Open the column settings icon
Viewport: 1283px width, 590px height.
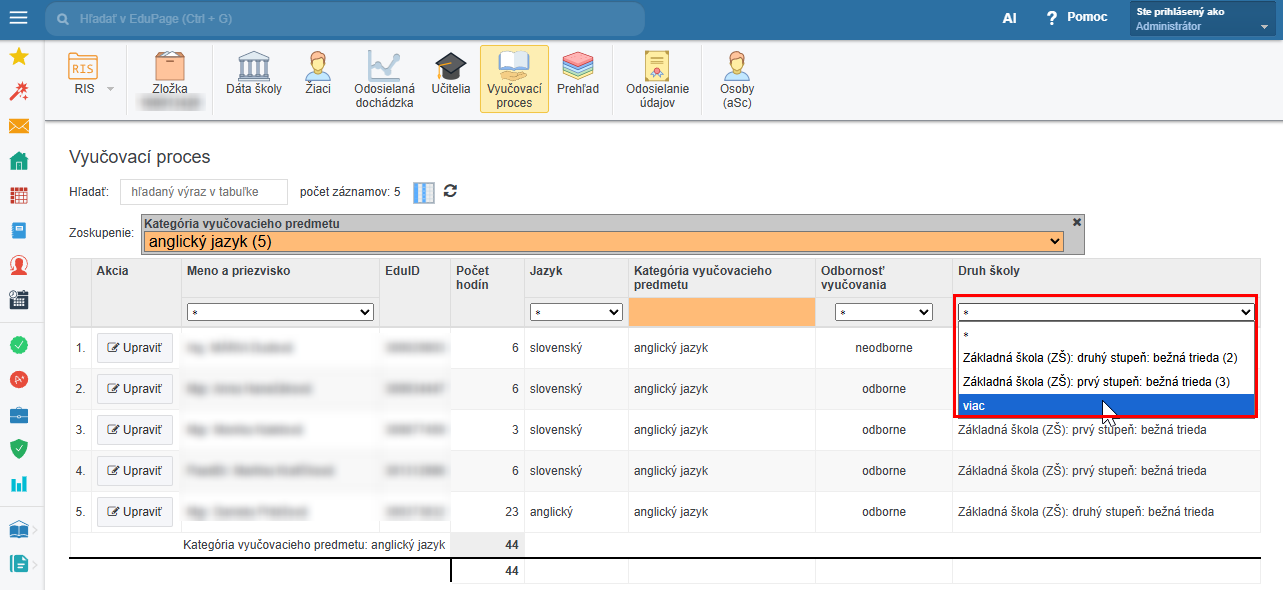tap(424, 192)
